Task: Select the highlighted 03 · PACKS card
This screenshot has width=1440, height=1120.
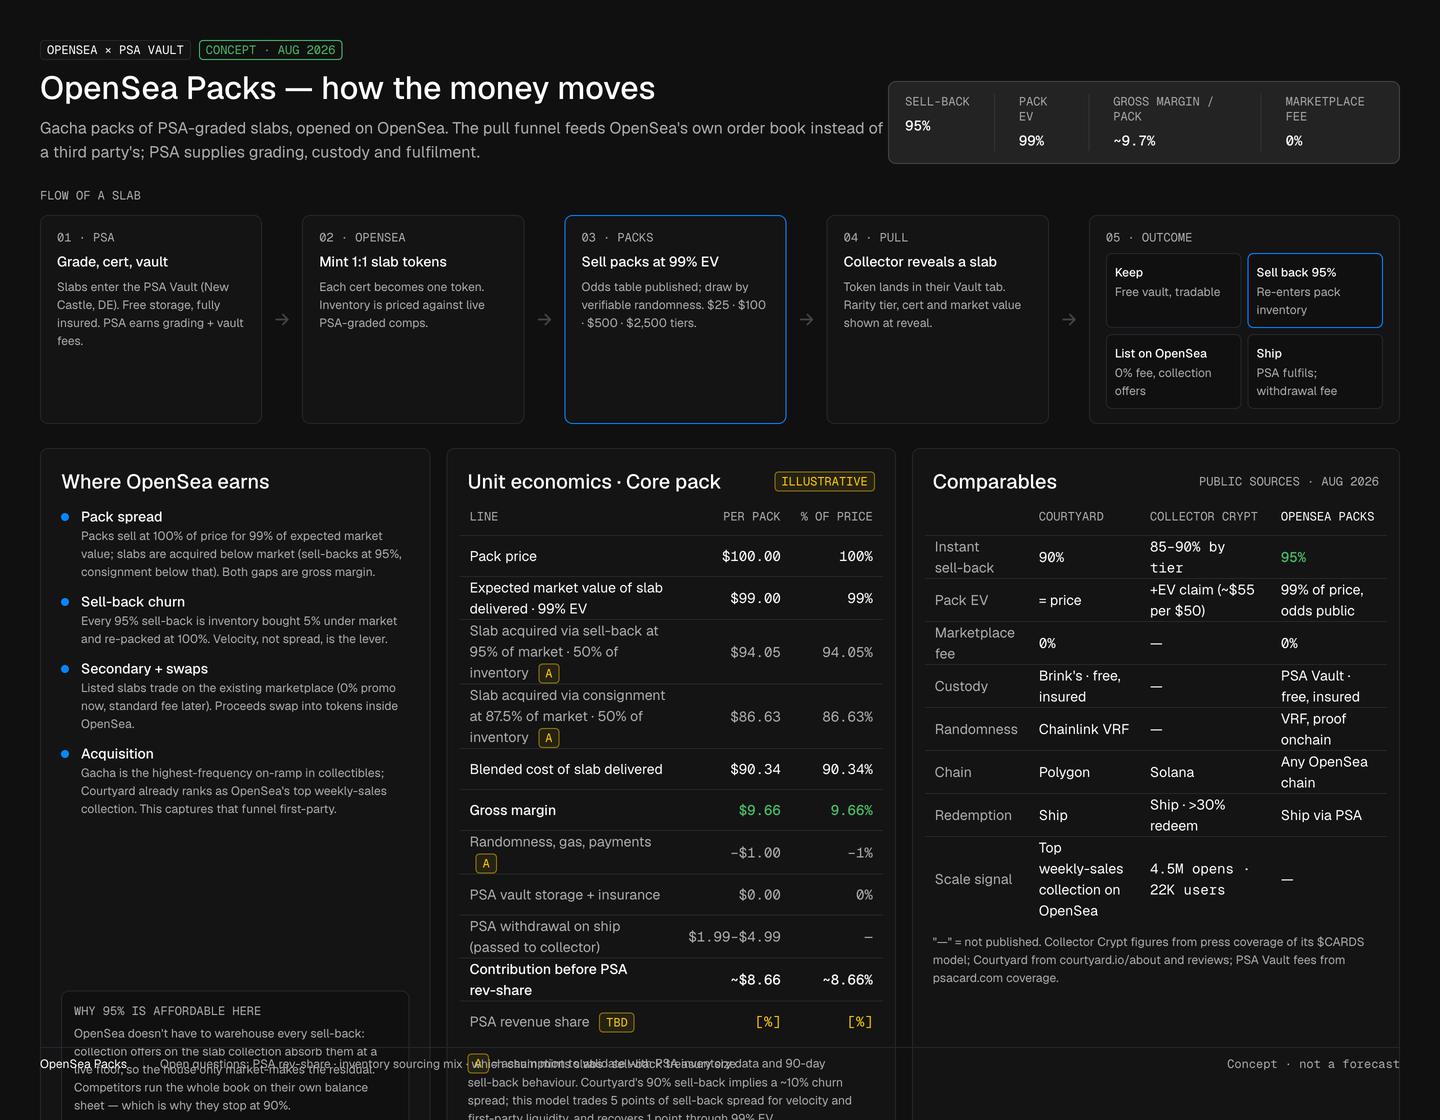Action: tap(675, 319)
